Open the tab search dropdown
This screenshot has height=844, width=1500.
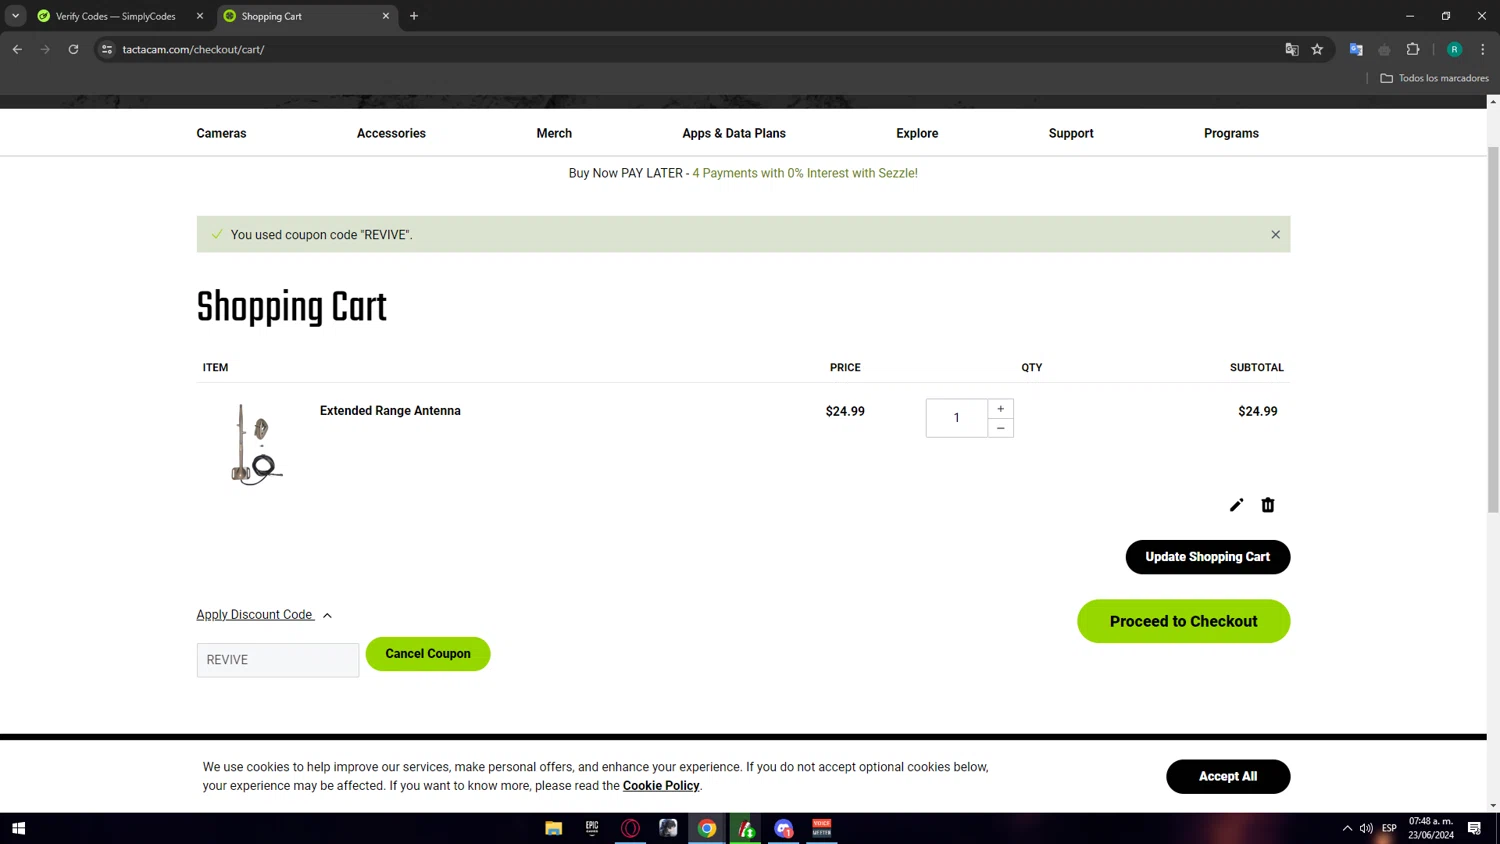pyautogui.click(x=16, y=16)
